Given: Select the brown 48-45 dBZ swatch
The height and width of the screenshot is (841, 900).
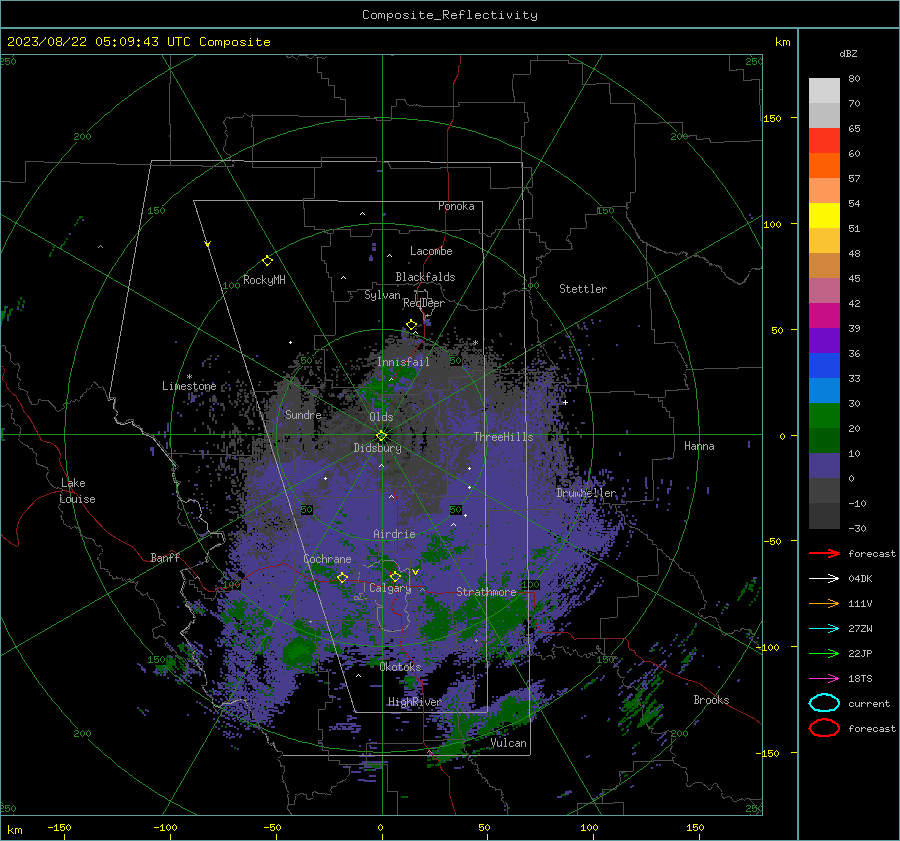Looking at the screenshot, I should point(824,265).
